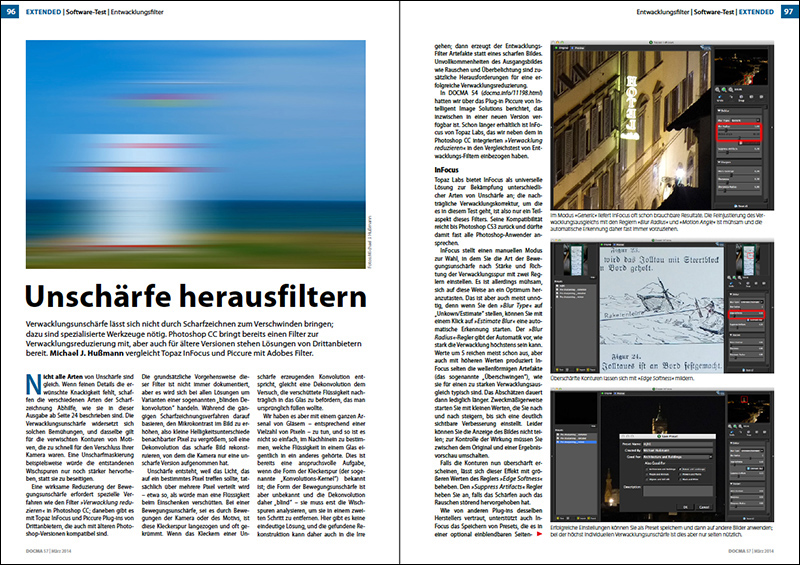Open the Blur Type dropdown in hotel screenshot
Image resolution: width=800 pixels, height=565 pixels.
pyautogui.click(x=745, y=120)
